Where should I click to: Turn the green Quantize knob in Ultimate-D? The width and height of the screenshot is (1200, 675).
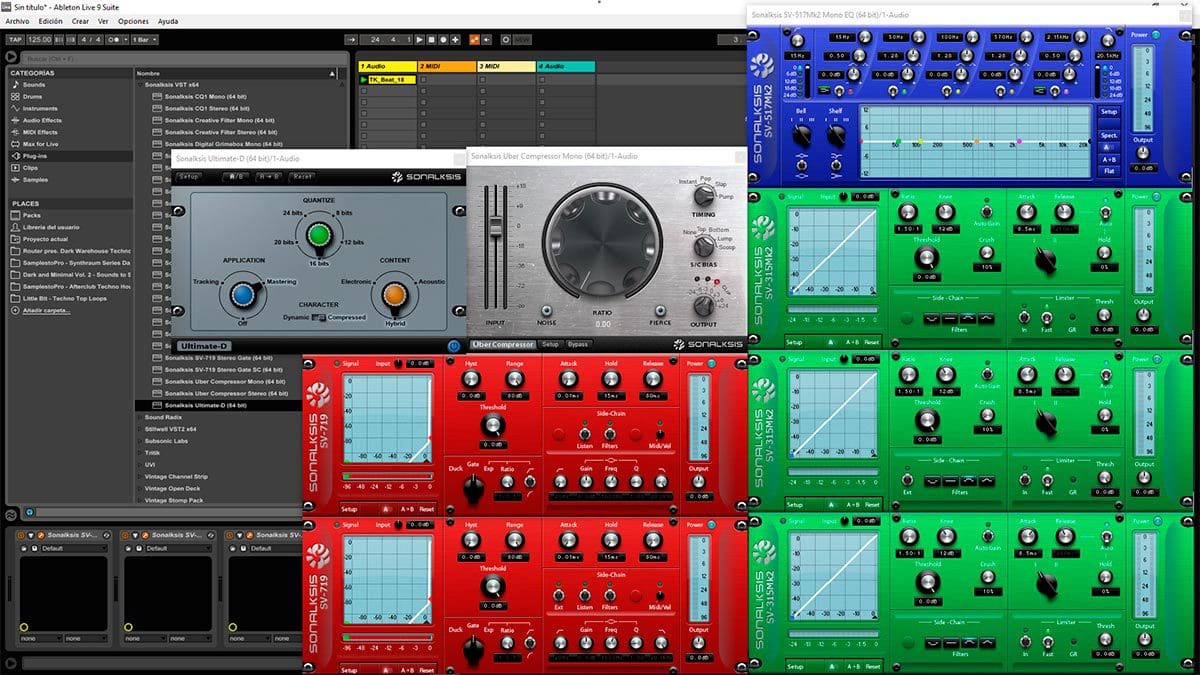click(x=318, y=236)
